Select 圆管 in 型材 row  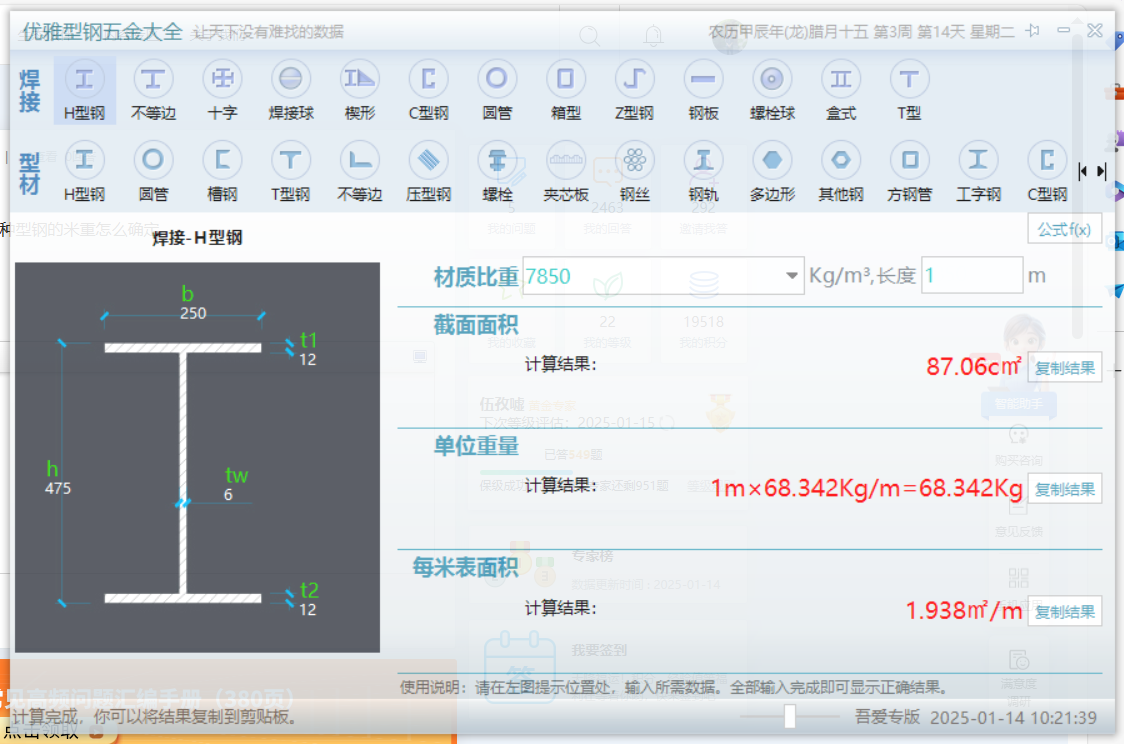coord(153,172)
